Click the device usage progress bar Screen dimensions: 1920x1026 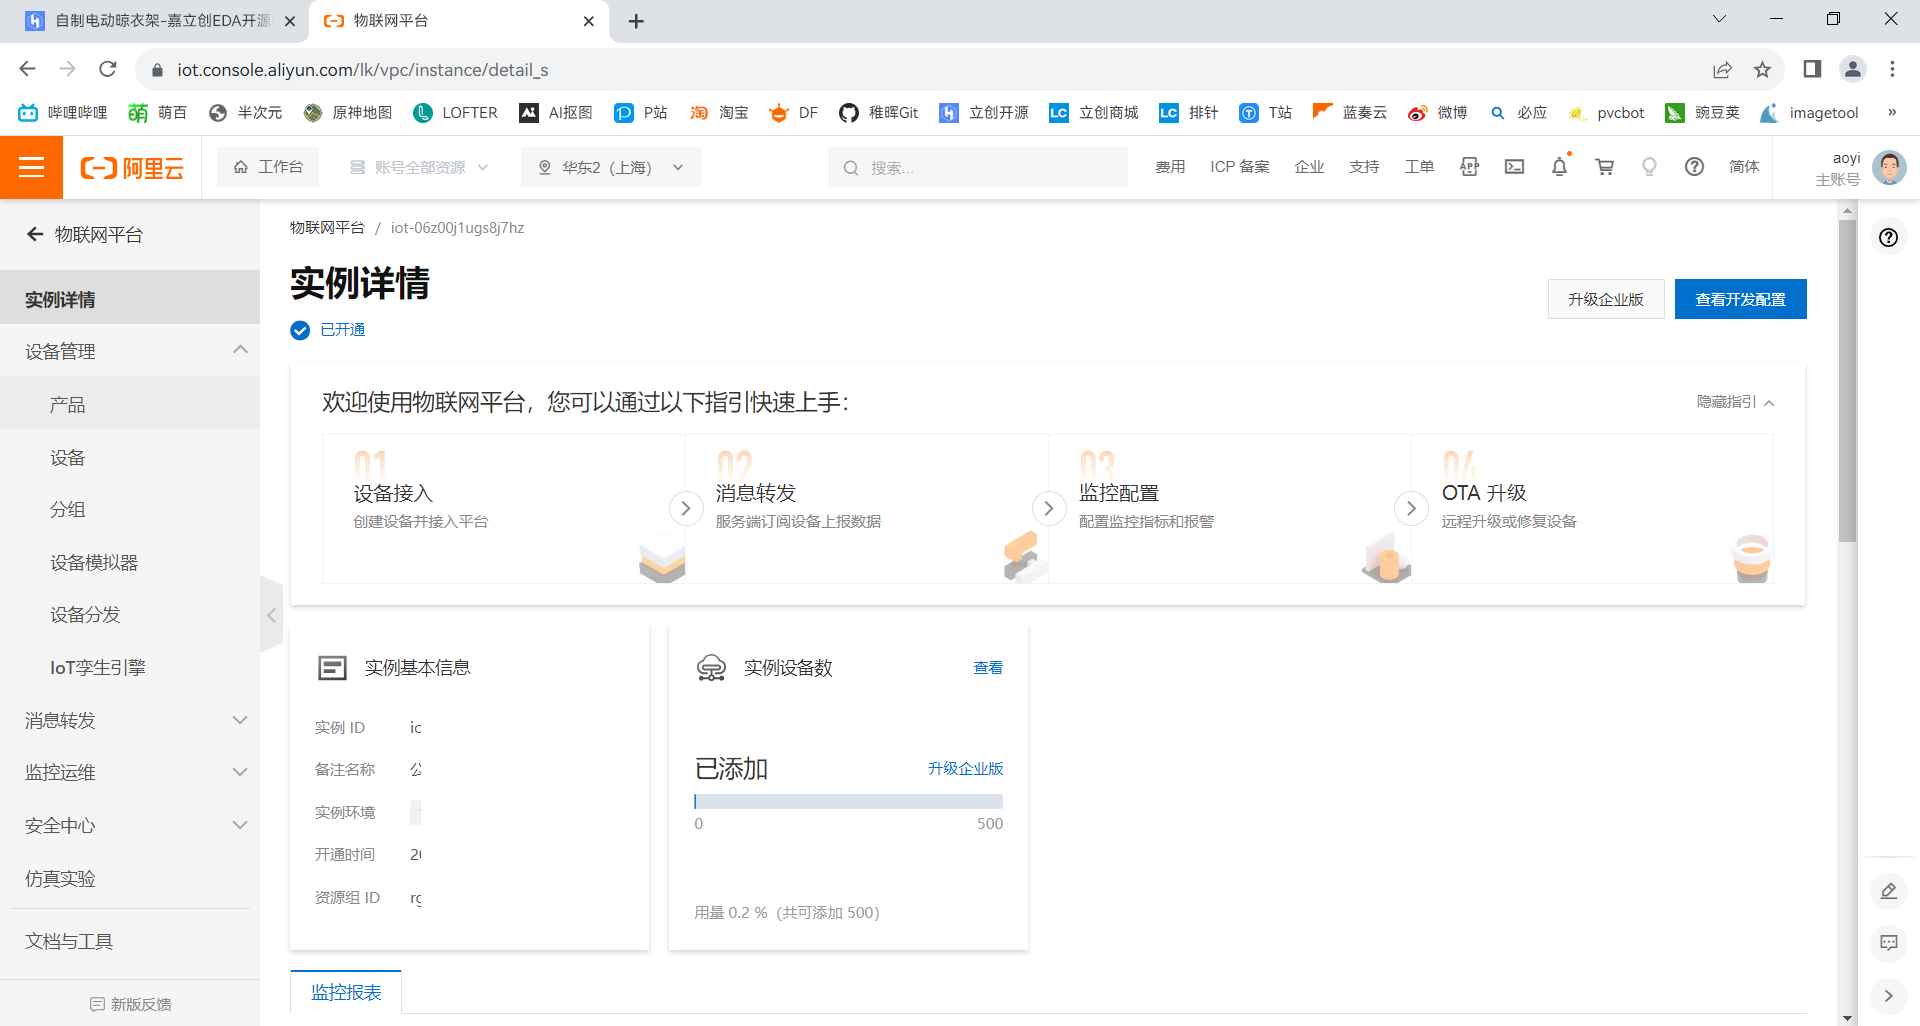[848, 801]
